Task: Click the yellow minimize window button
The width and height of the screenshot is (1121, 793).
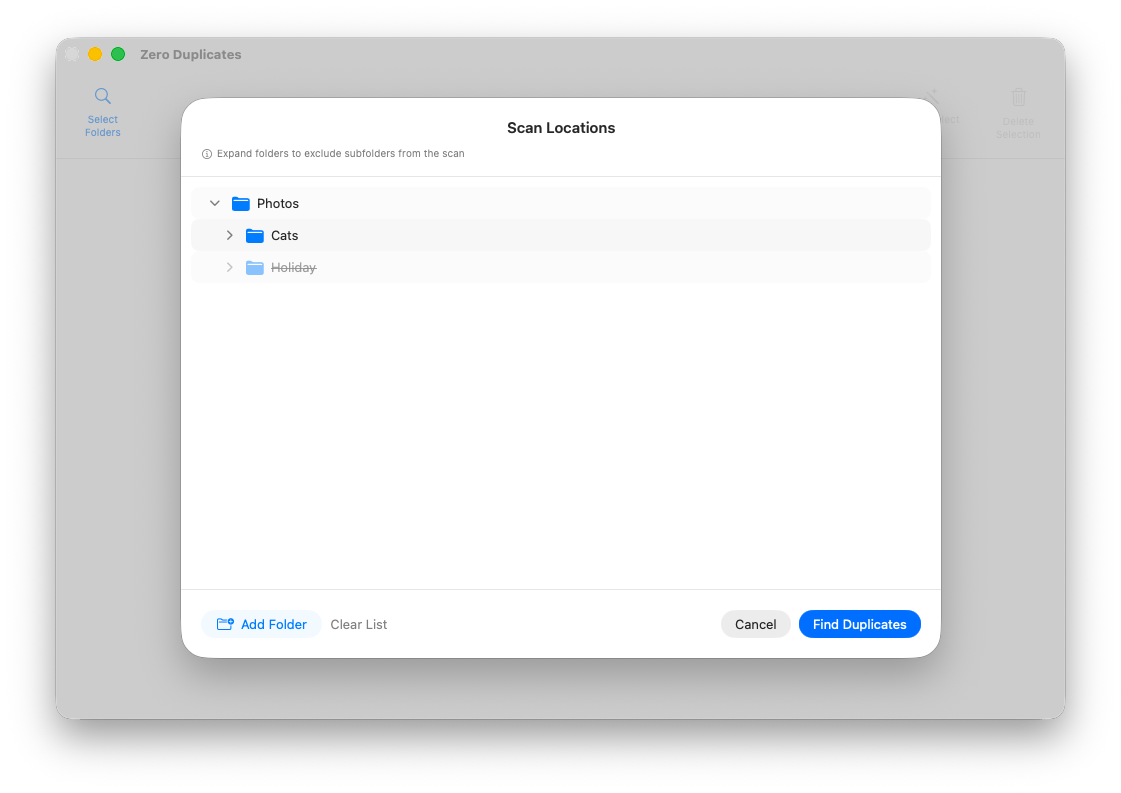Action: click(x=95, y=54)
